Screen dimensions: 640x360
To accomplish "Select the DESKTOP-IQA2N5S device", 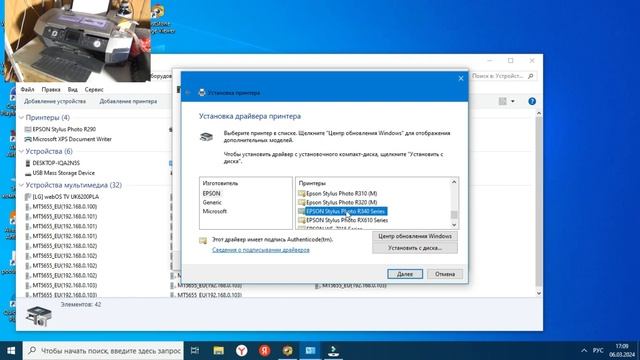I will (52, 163).
